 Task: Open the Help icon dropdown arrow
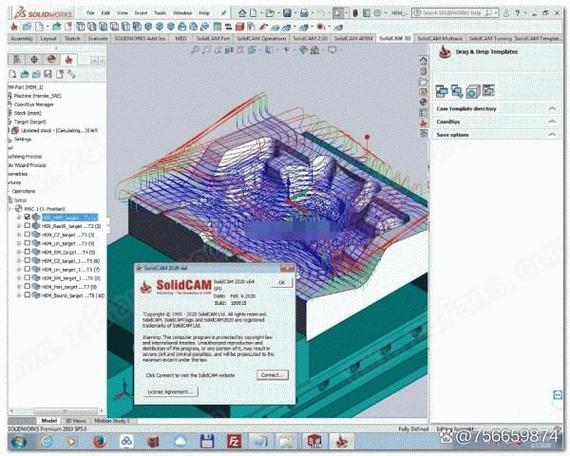click(525, 13)
